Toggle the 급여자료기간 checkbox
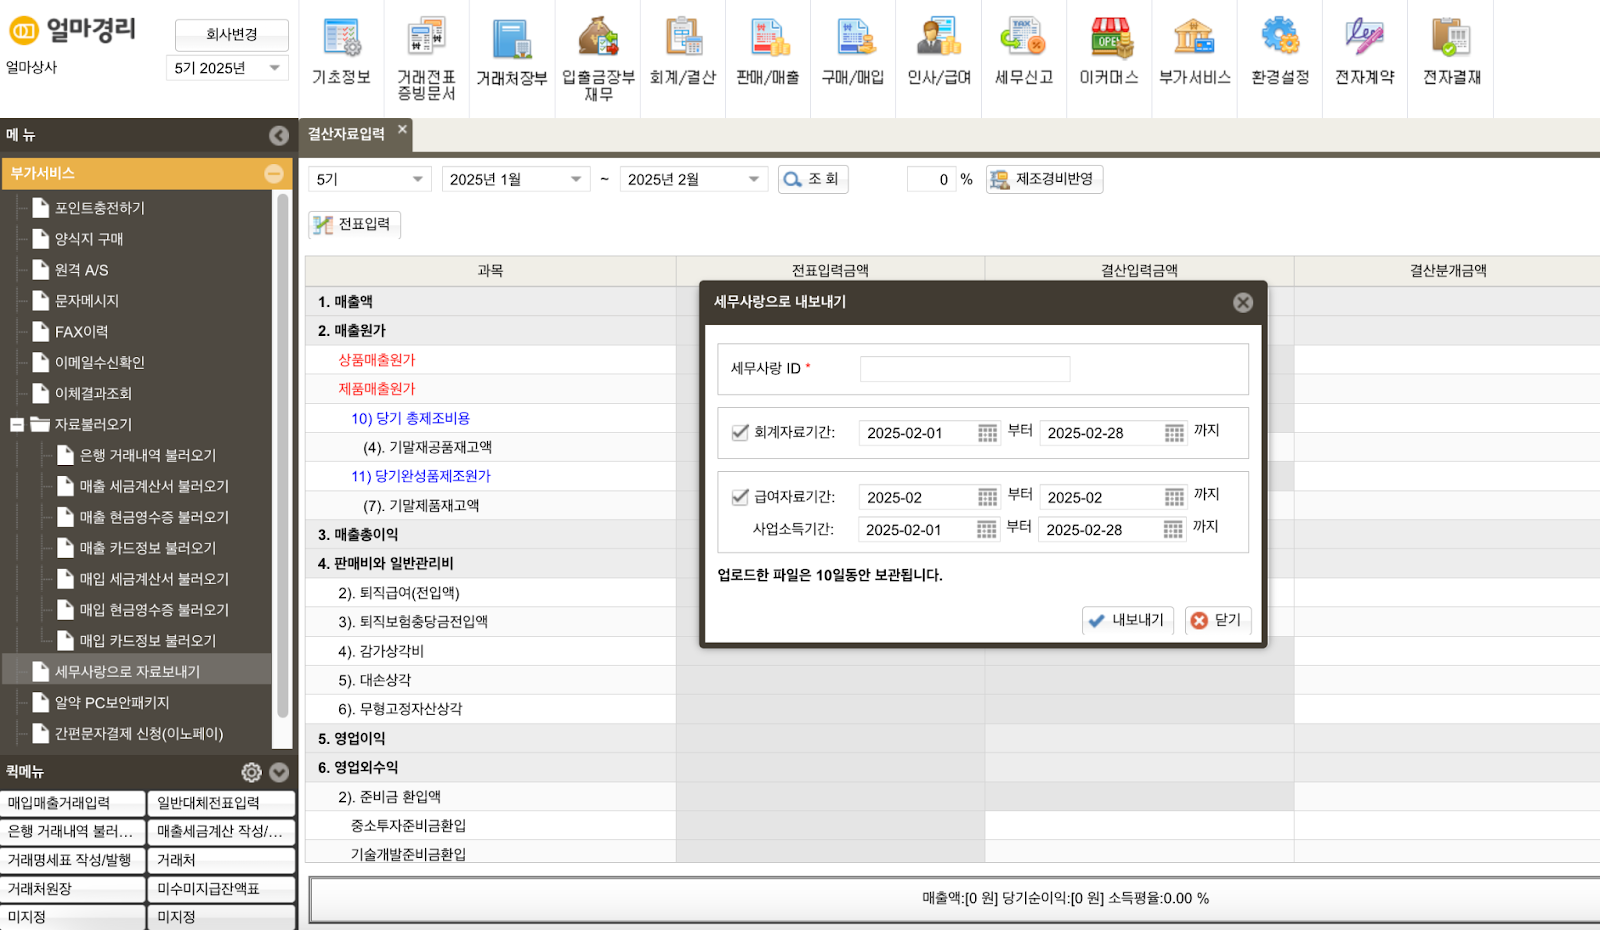This screenshot has width=1600, height=930. tap(740, 496)
